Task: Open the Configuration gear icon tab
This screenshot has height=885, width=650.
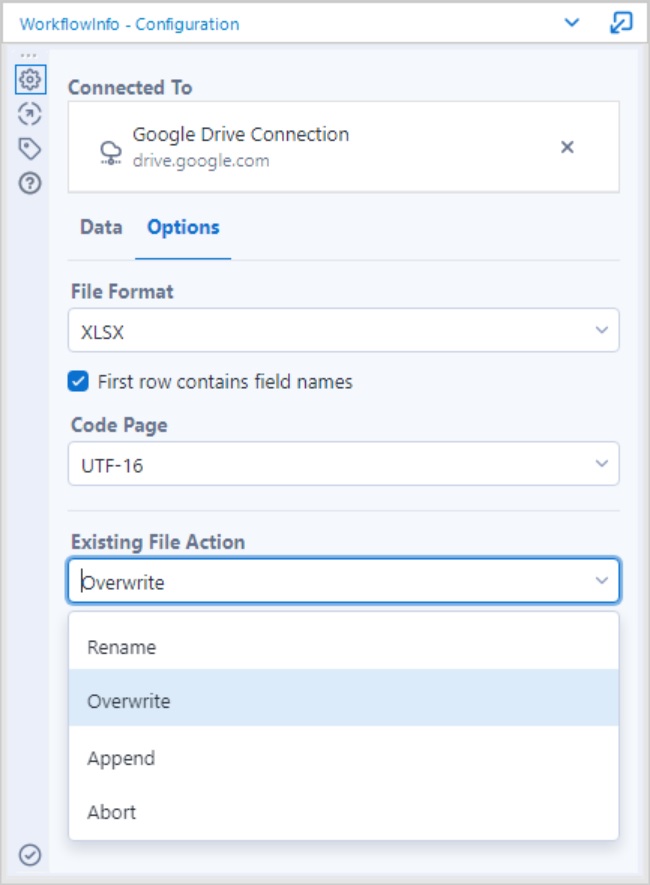Action: click(30, 80)
